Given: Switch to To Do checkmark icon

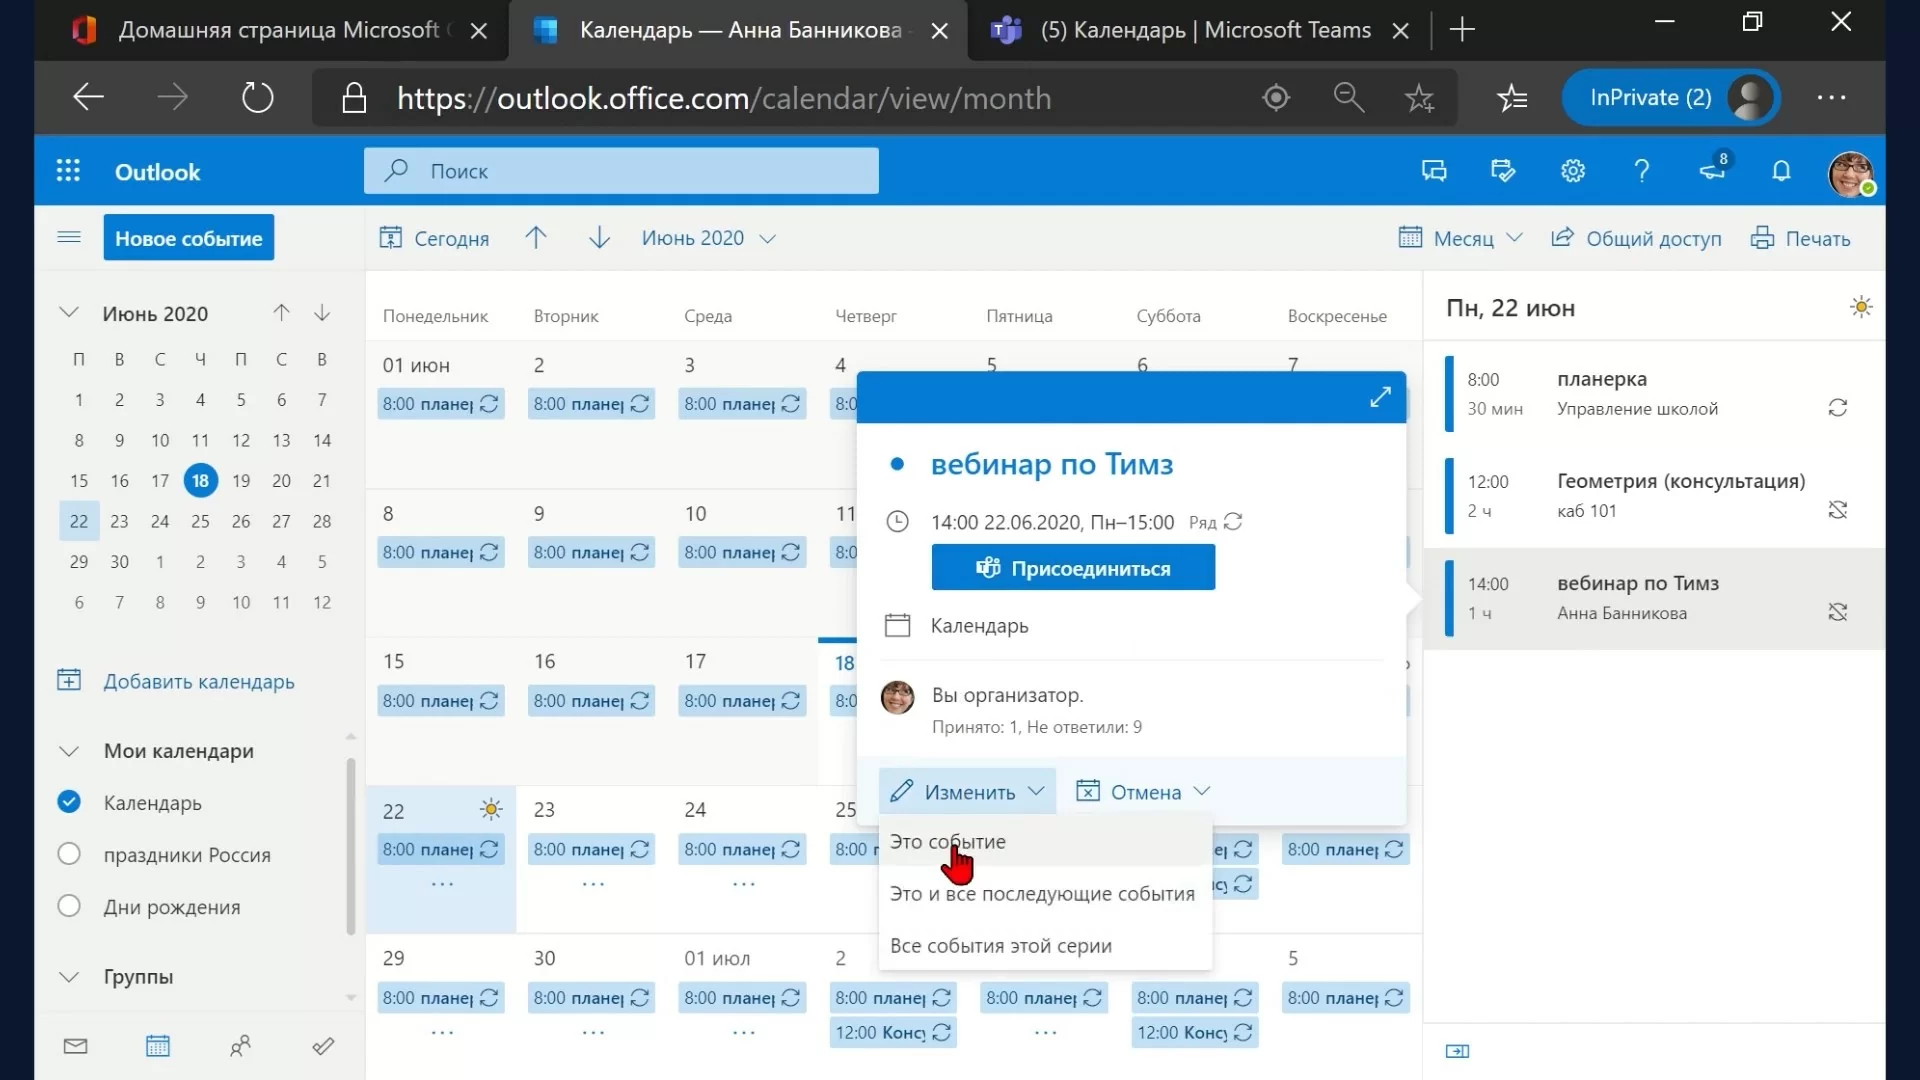Looking at the screenshot, I should pos(323,1046).
